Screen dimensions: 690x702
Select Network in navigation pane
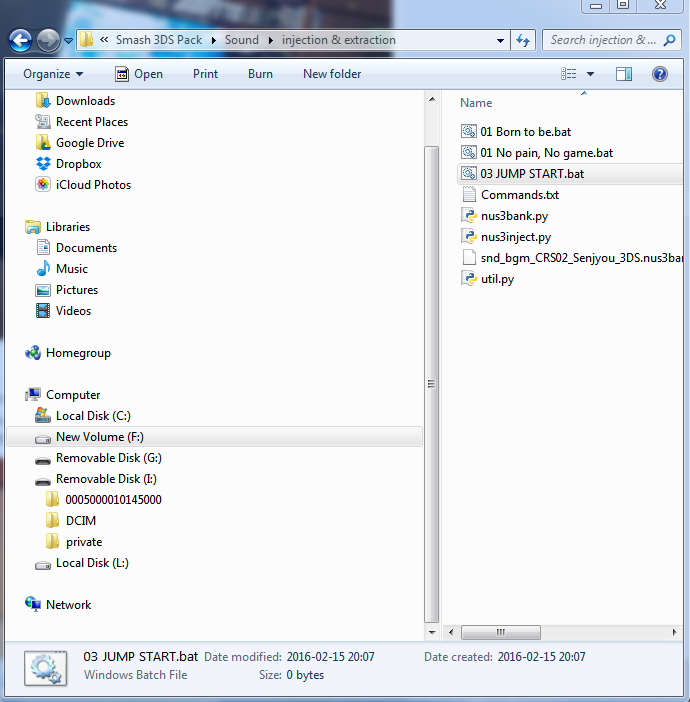[58, 605]
